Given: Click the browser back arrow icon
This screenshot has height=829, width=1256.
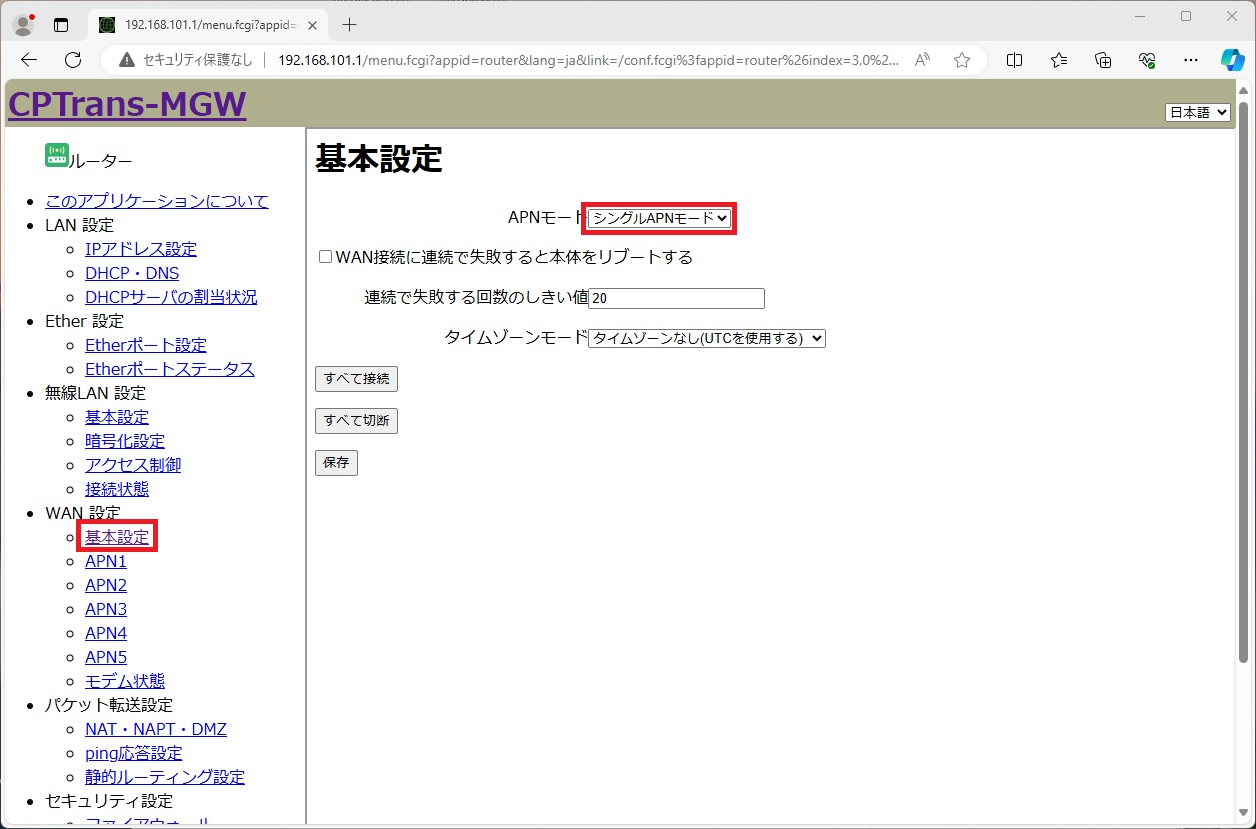Looking at the screenshot, I should [x=28, y=60].
